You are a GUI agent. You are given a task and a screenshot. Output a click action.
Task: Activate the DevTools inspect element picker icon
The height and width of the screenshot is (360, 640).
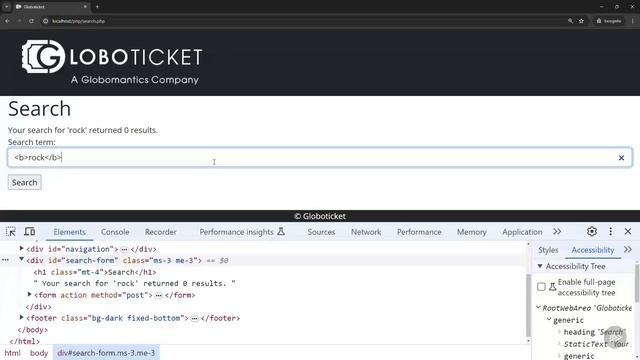click(x=11, y=231)
